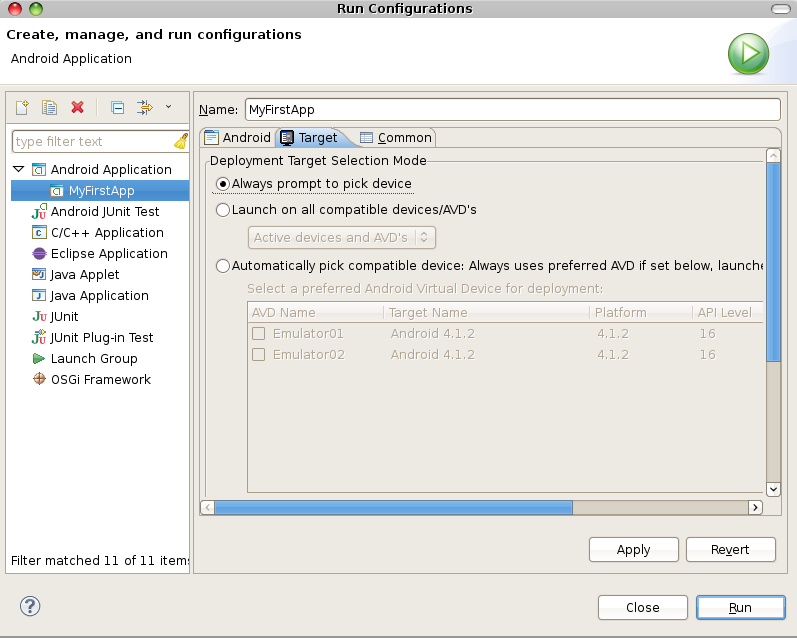The width and height of the screenshot is (797, 638).
Task: Select Always prompt to pick device
Action: [x=223, y=184]
